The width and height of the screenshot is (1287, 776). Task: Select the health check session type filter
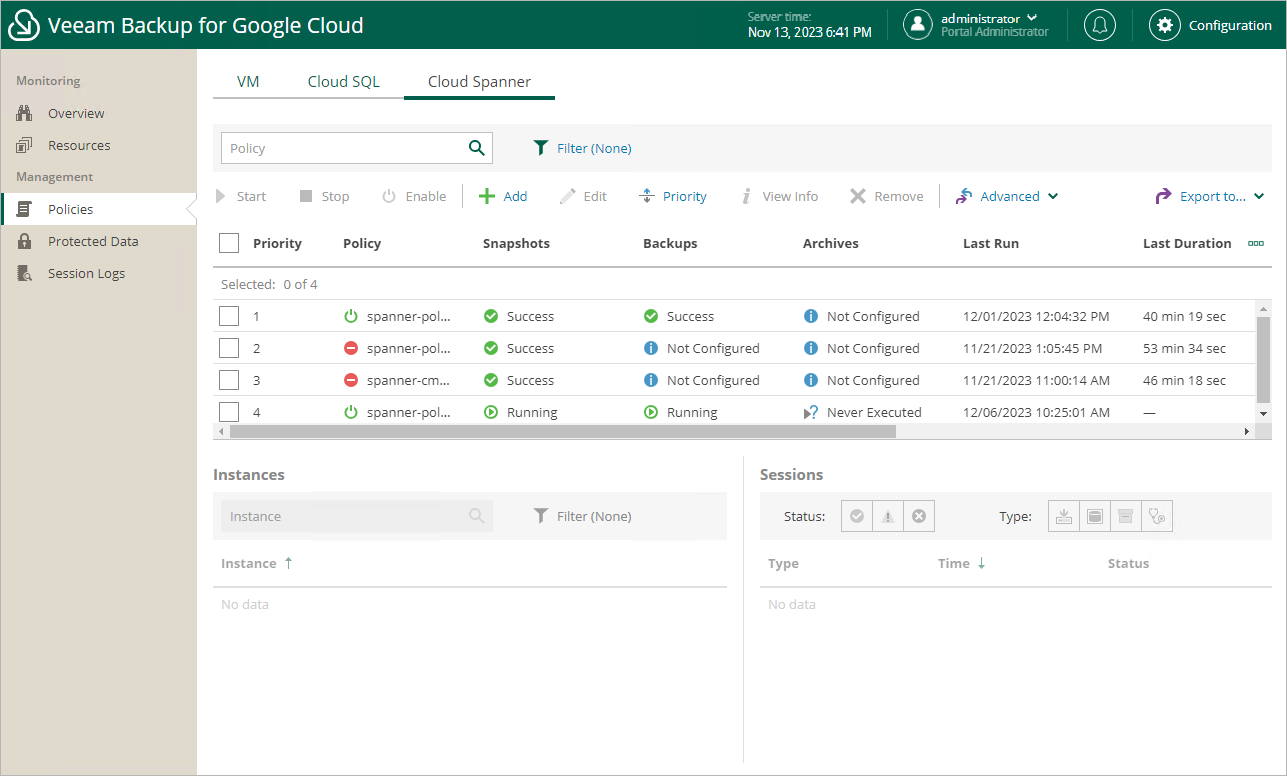coord(1157,516)
